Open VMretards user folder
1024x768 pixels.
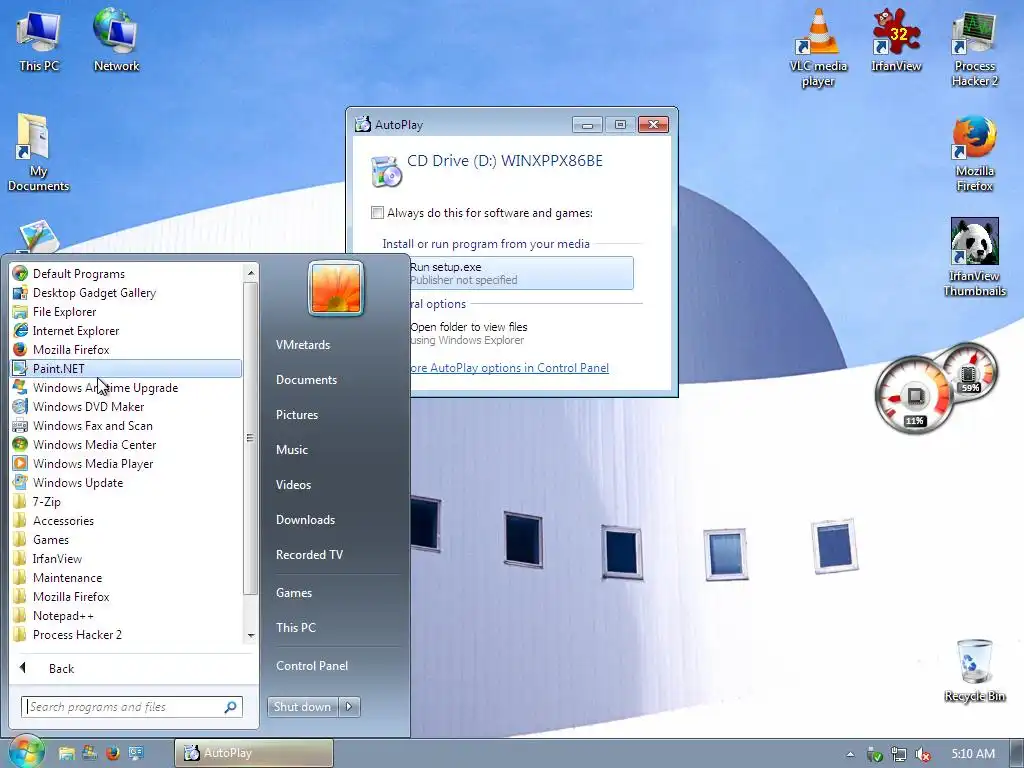[x=303, y=345]
